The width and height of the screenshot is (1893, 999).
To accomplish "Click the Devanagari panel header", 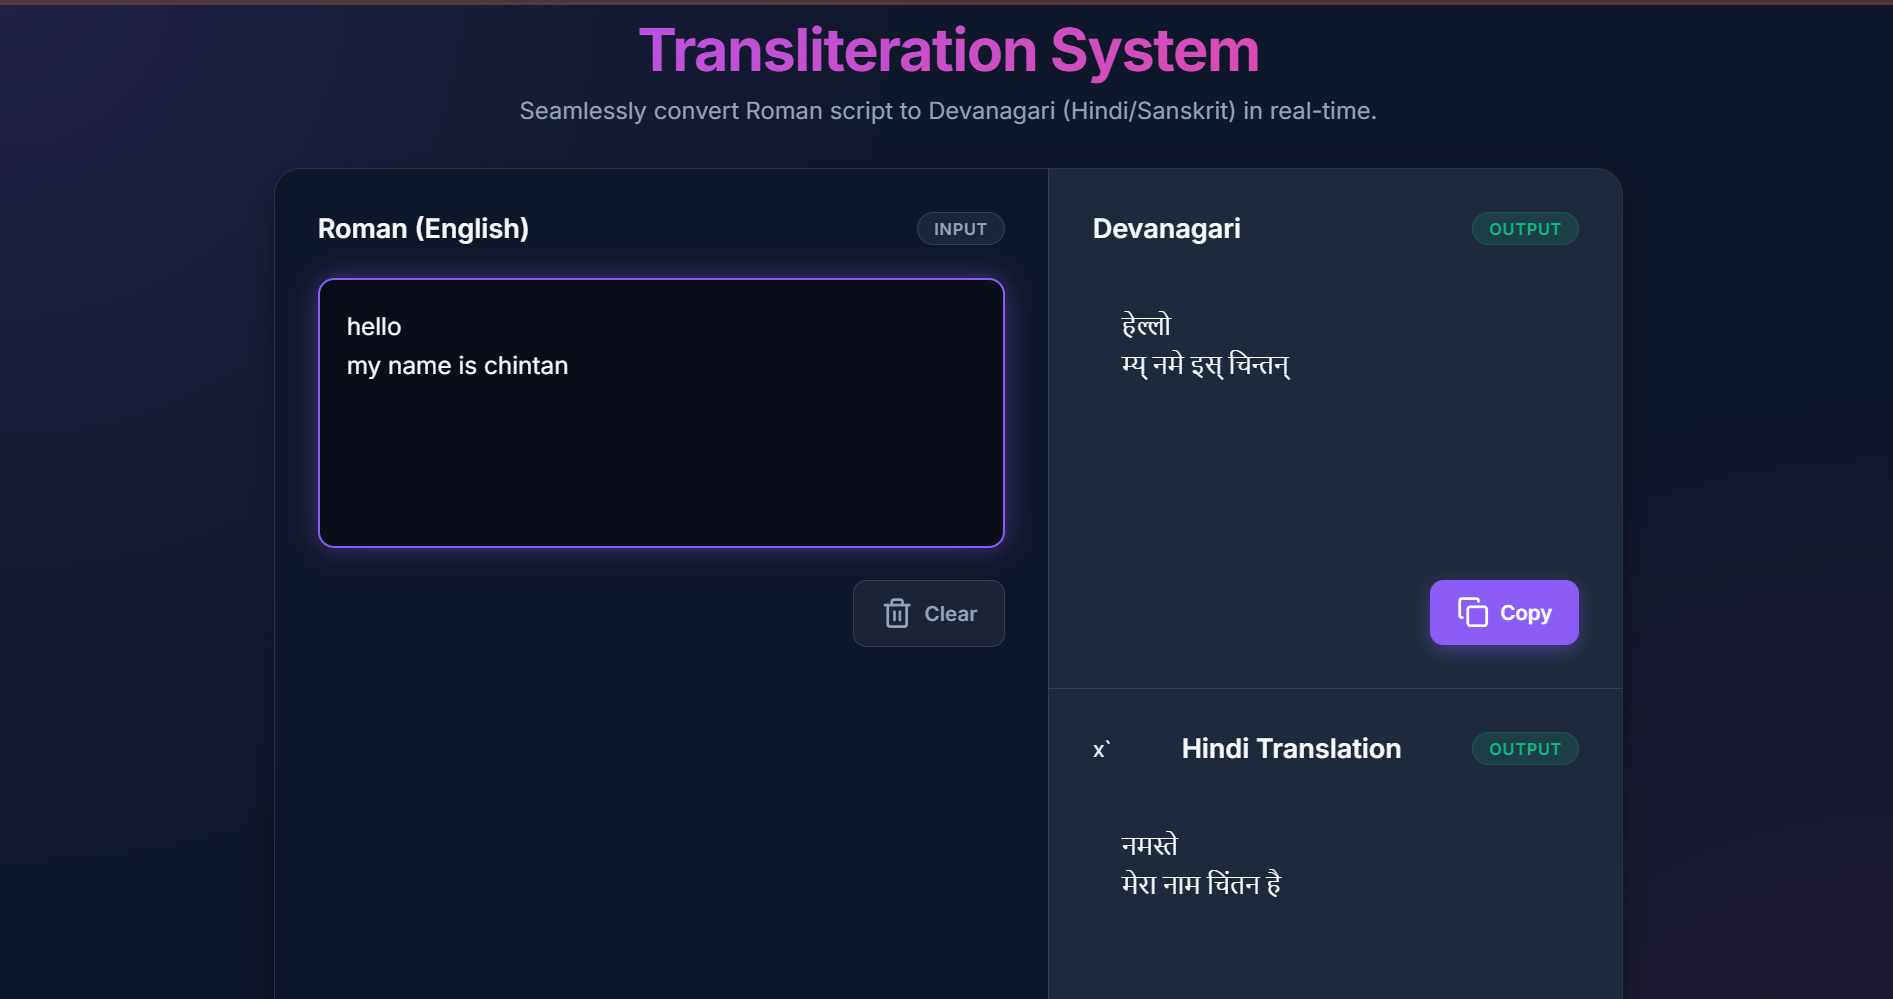I will [1165, 228].
